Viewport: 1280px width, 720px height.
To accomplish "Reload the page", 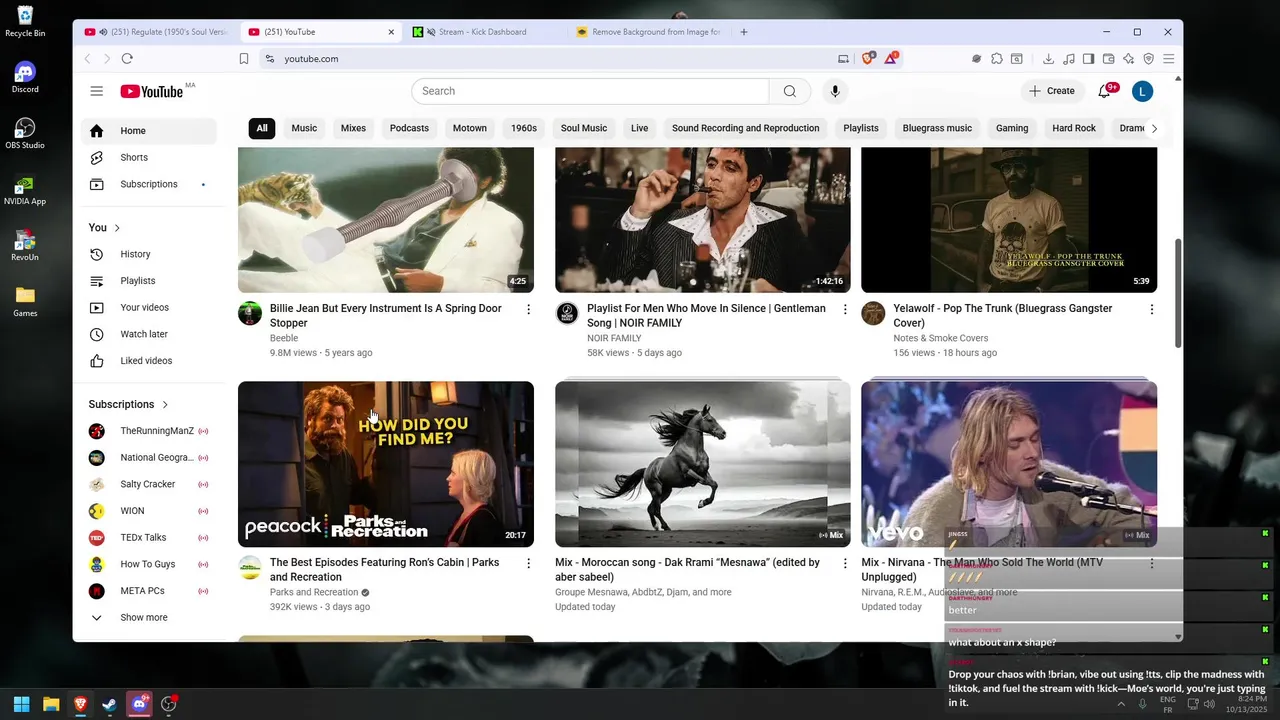I will pyautogui.click(x=127, y=59).
